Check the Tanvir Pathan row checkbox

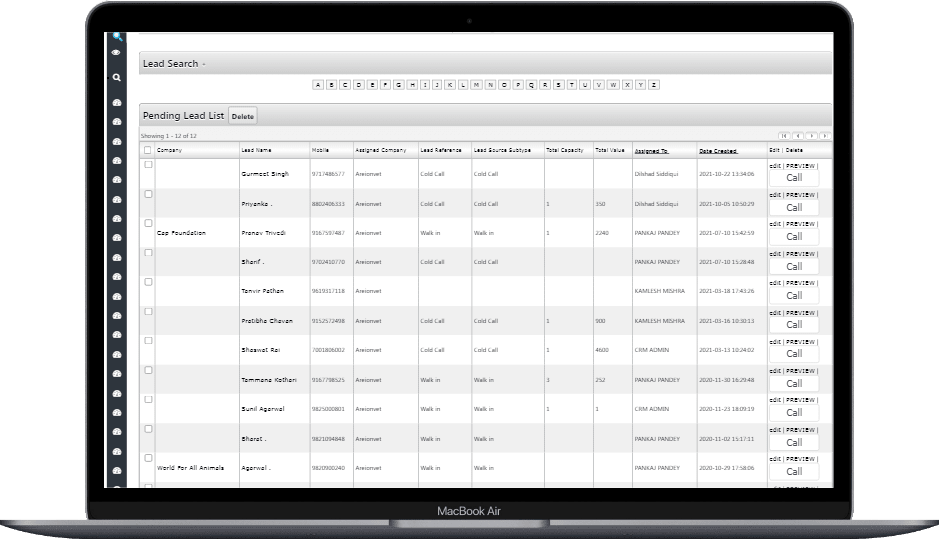tap(149, 282)
